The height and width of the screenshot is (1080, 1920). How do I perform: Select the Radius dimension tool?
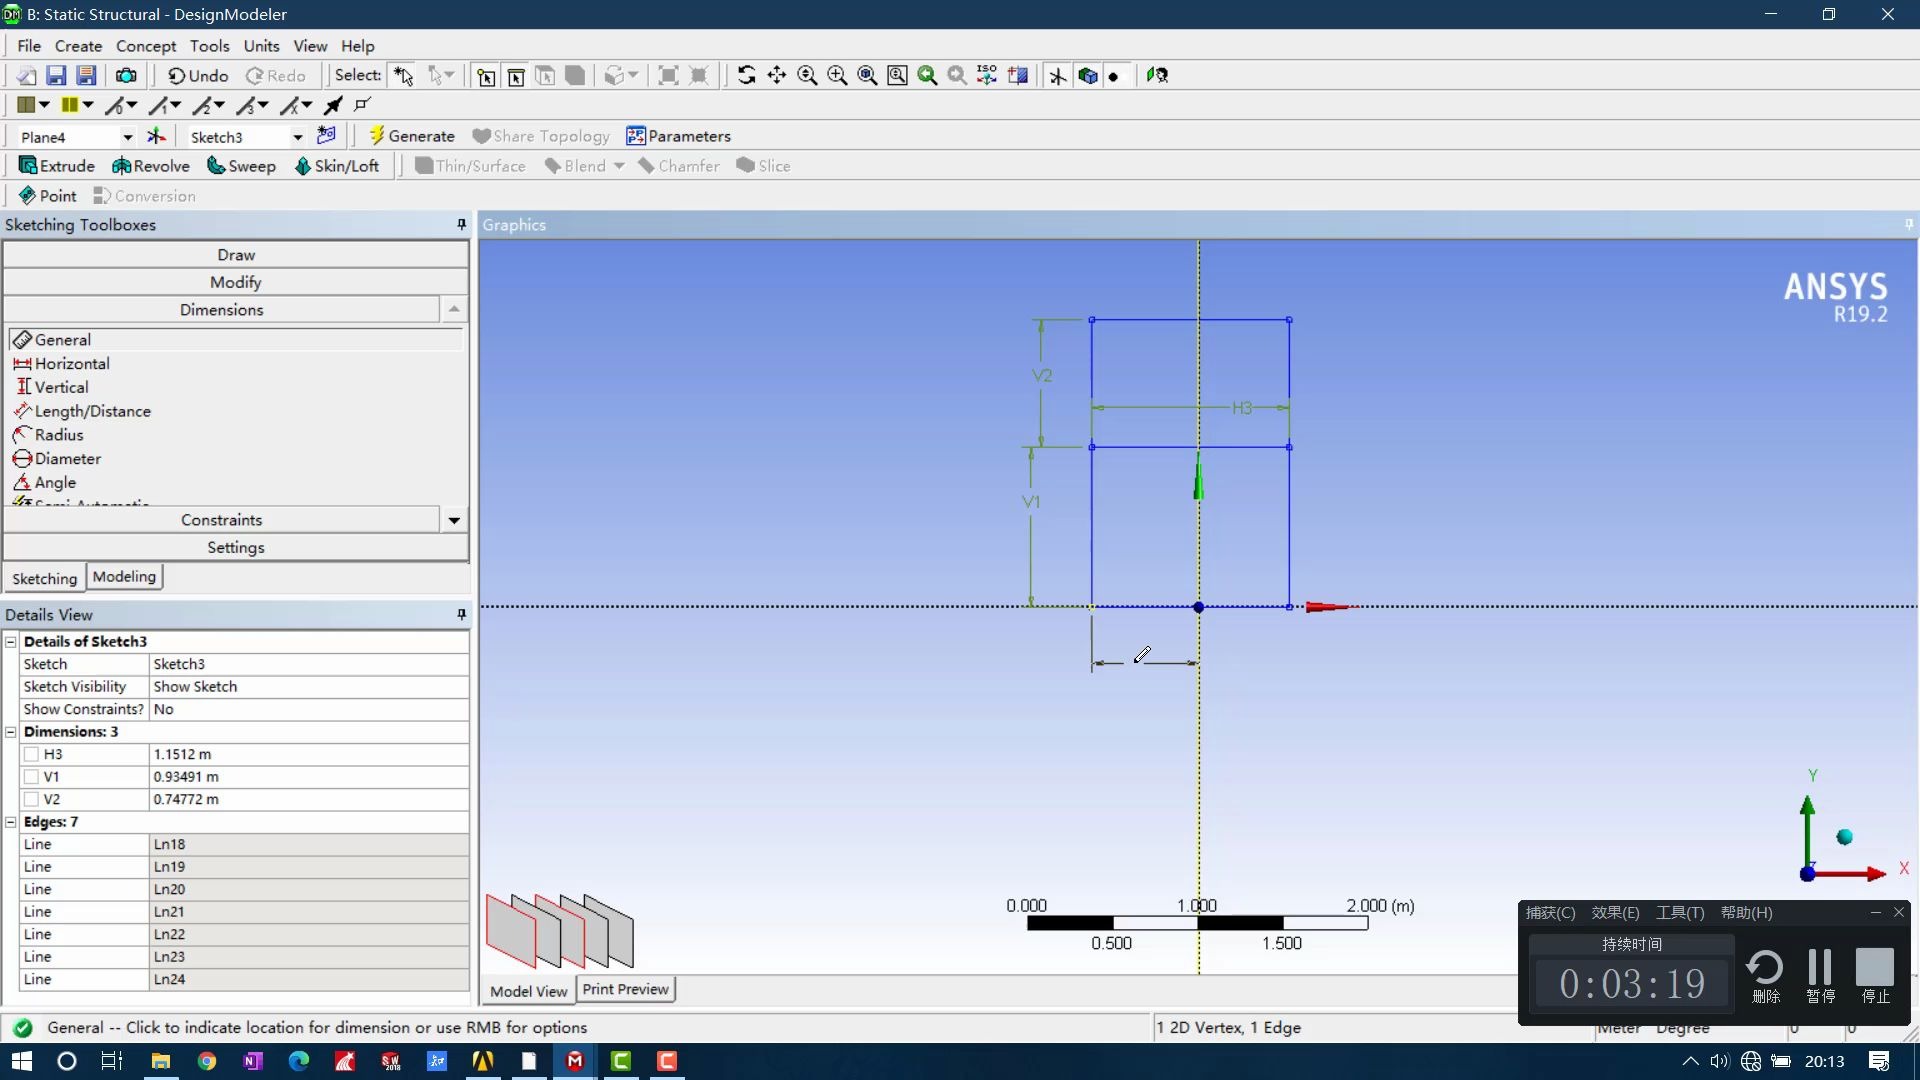point(48,435)
